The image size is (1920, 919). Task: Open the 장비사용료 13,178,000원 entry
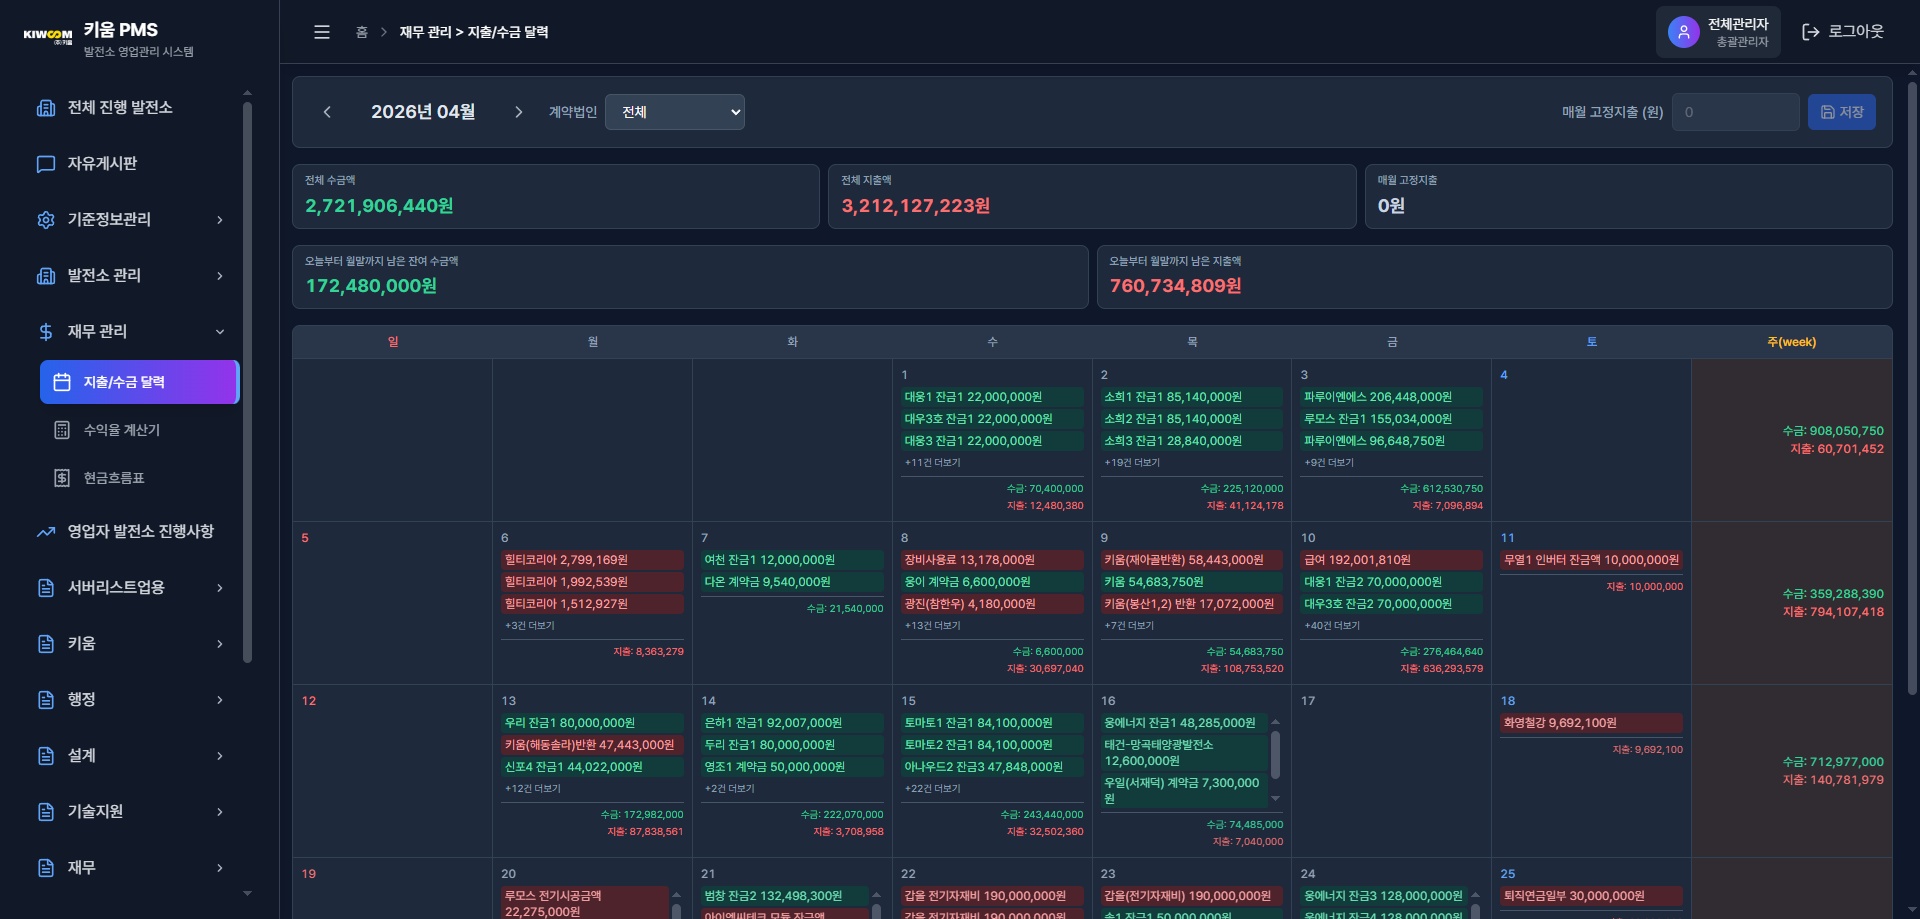[x=992, y=560]
